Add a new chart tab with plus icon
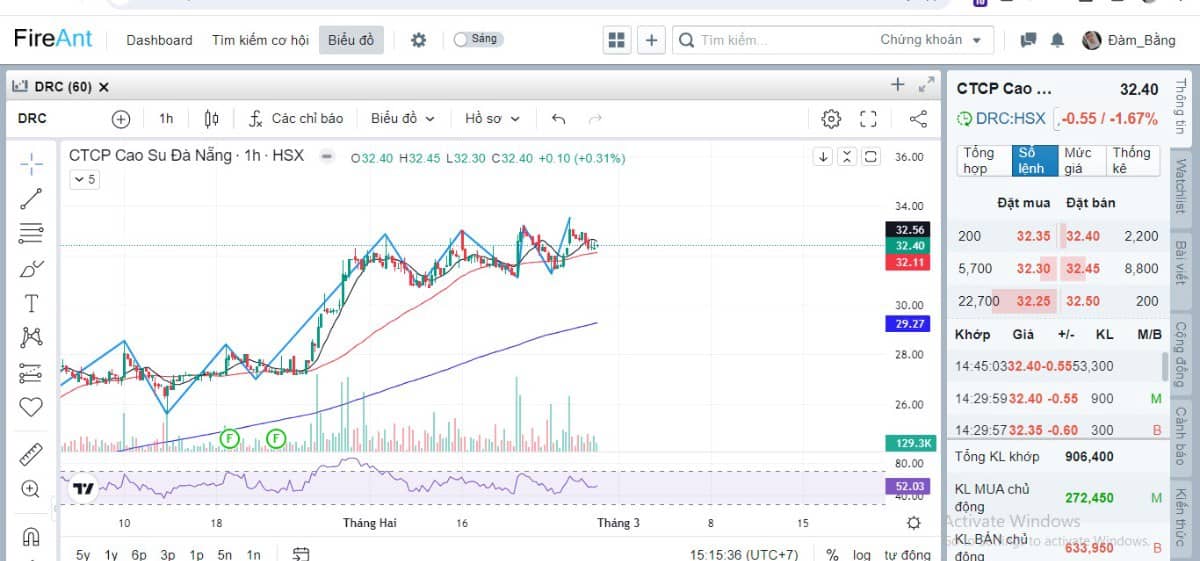1200x561 pixels. coord(898,85)
